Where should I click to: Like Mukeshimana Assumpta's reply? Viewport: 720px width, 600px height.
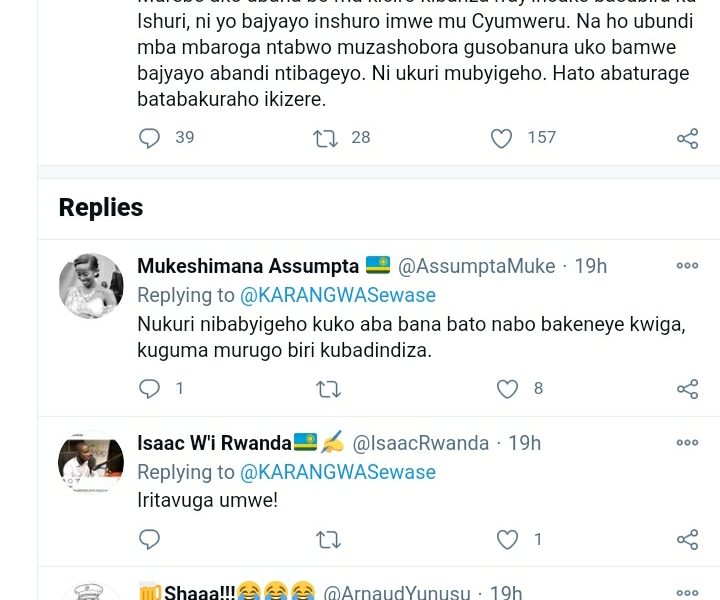click(x=508, y=389)
